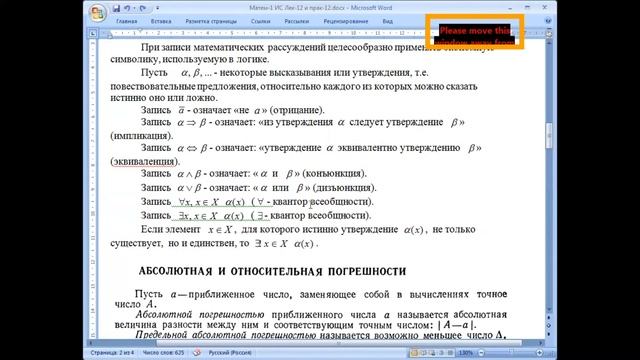Screen dimensions: 640x360
Task: Click italic phrase 'Предельной абсолютной погрешностью'
Action: [225, 335]
